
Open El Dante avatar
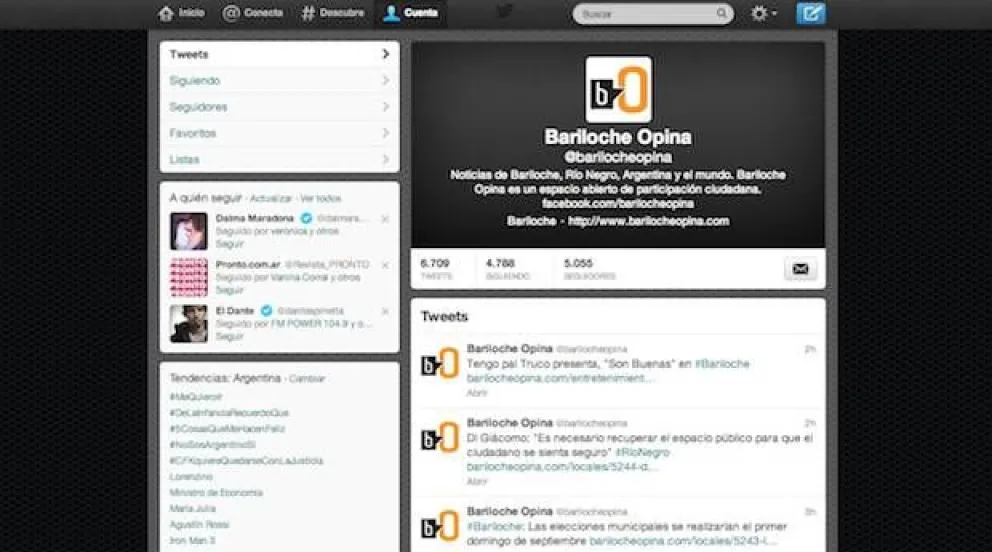[x=189, y=324]
